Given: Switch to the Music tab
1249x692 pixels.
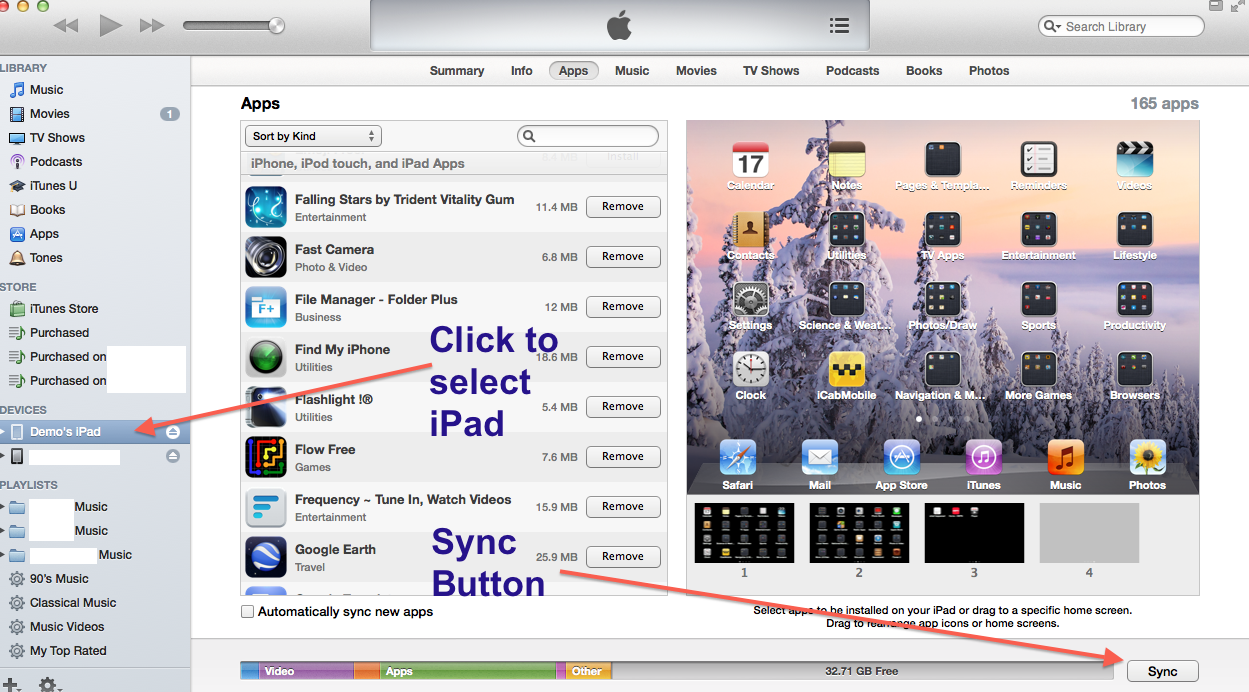Looking at the screenshot, I should pyautogui.click(x=632, y=71).
